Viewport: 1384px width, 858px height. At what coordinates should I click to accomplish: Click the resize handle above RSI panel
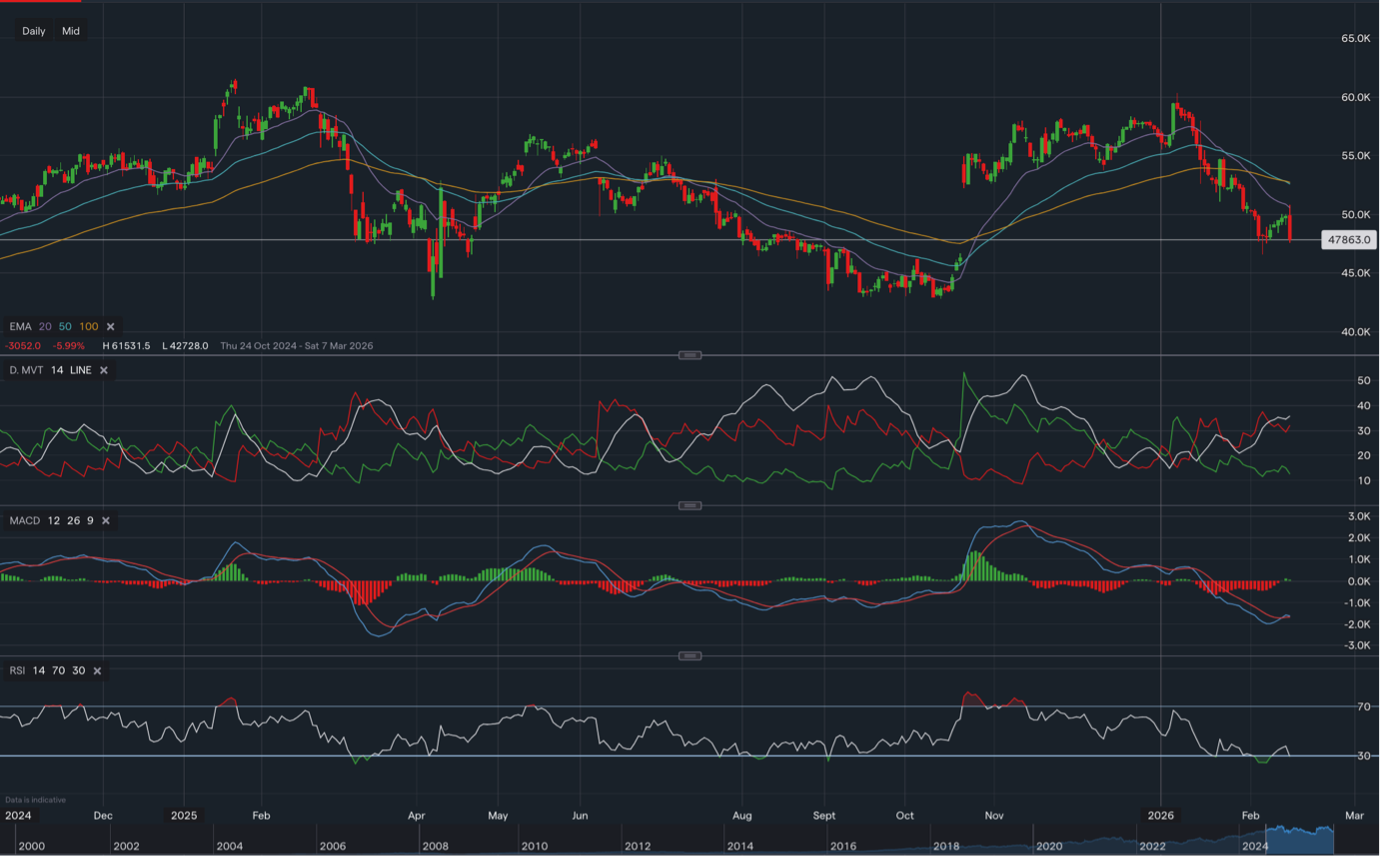point(690,656)
